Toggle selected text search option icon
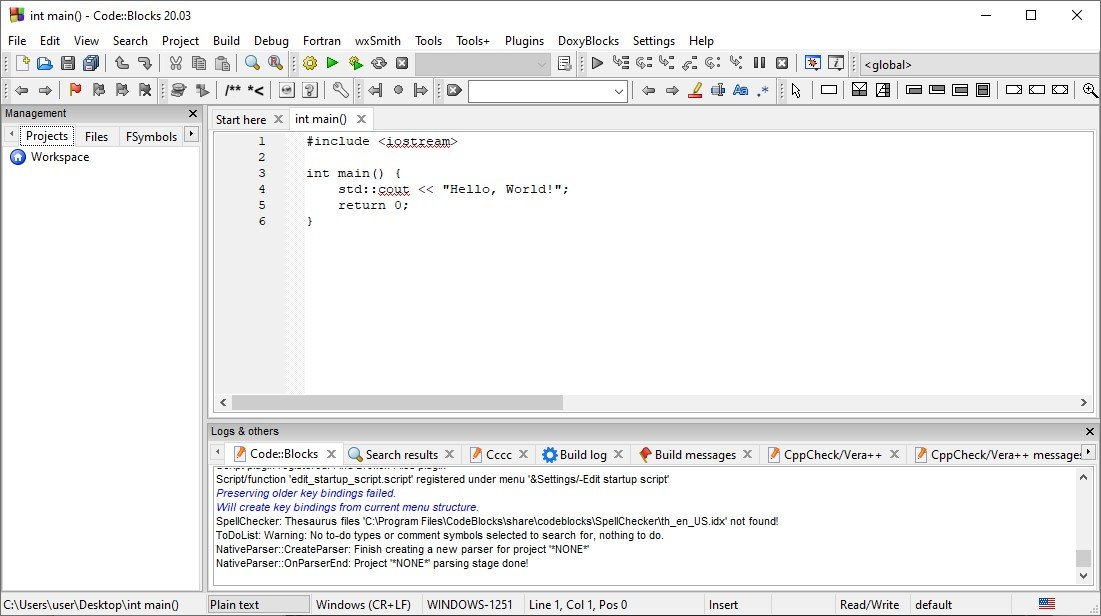Viewport: 1101px width, 616px height. click(718, 90)
